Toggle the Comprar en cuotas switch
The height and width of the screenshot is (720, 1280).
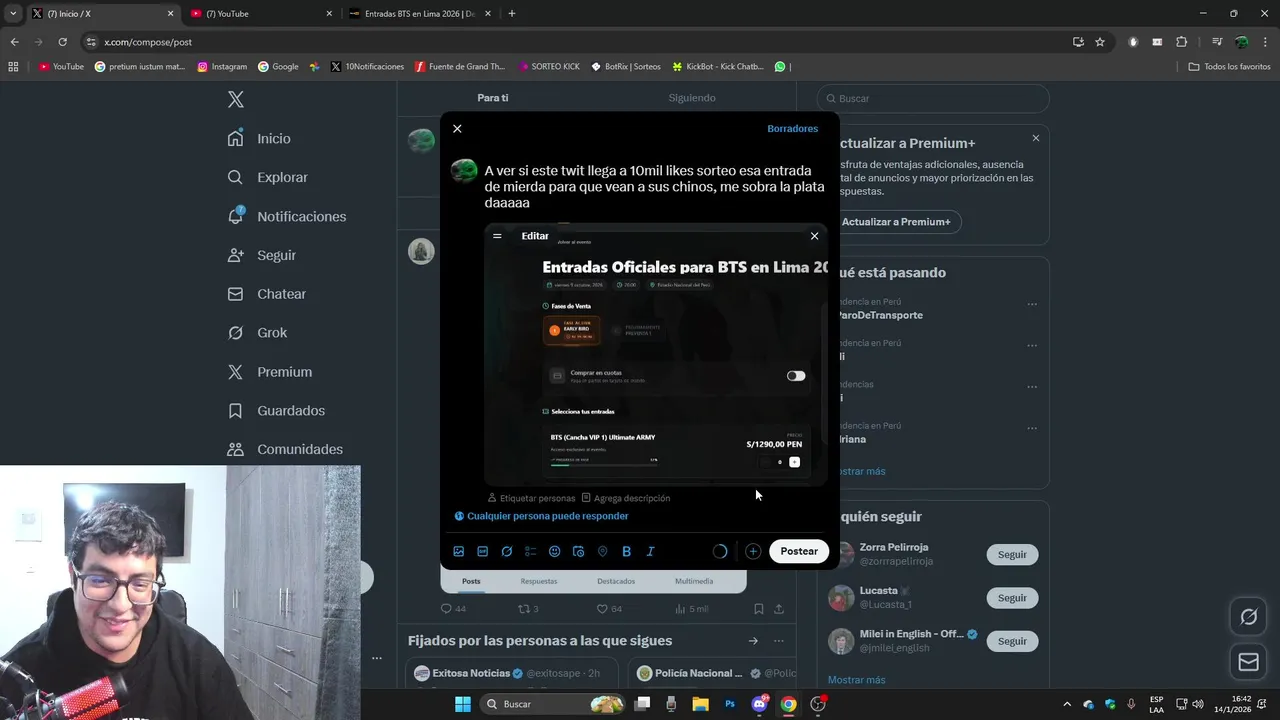point(796,376)
